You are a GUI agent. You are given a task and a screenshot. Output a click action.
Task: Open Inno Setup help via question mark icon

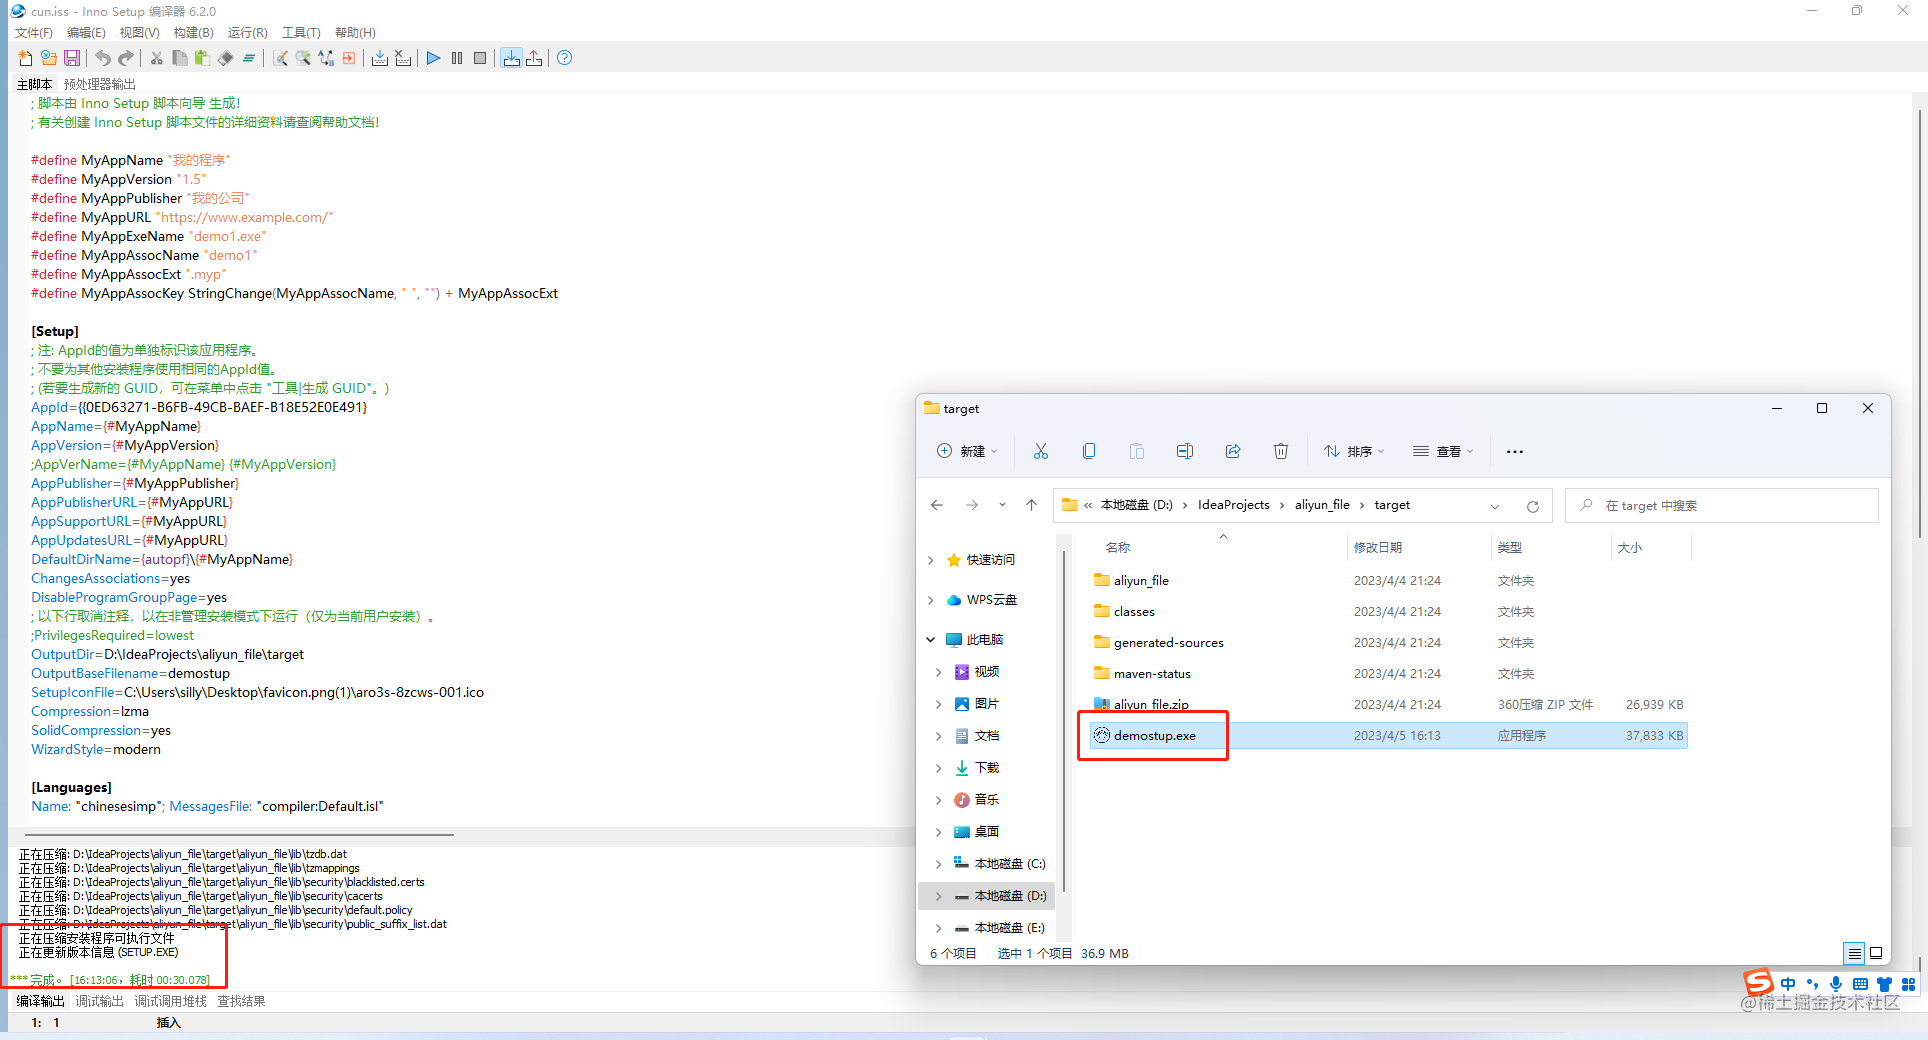coord(564,58)
